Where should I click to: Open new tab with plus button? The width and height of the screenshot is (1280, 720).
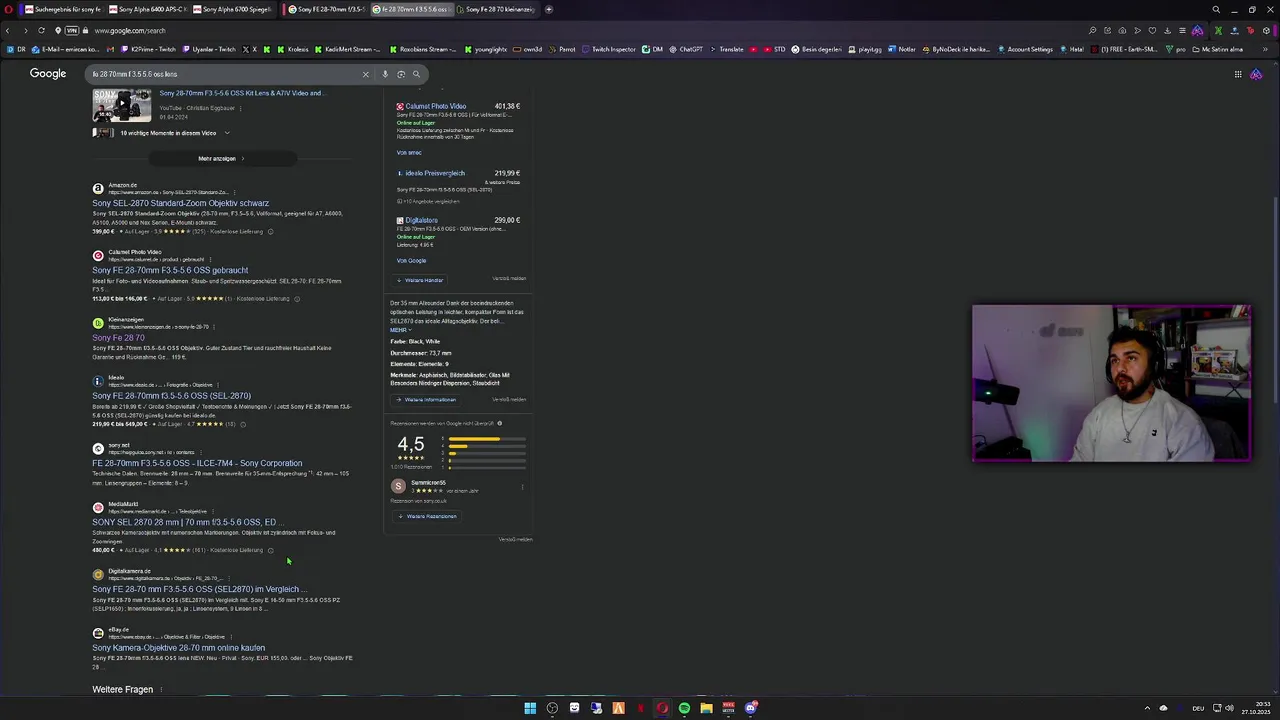548,9
